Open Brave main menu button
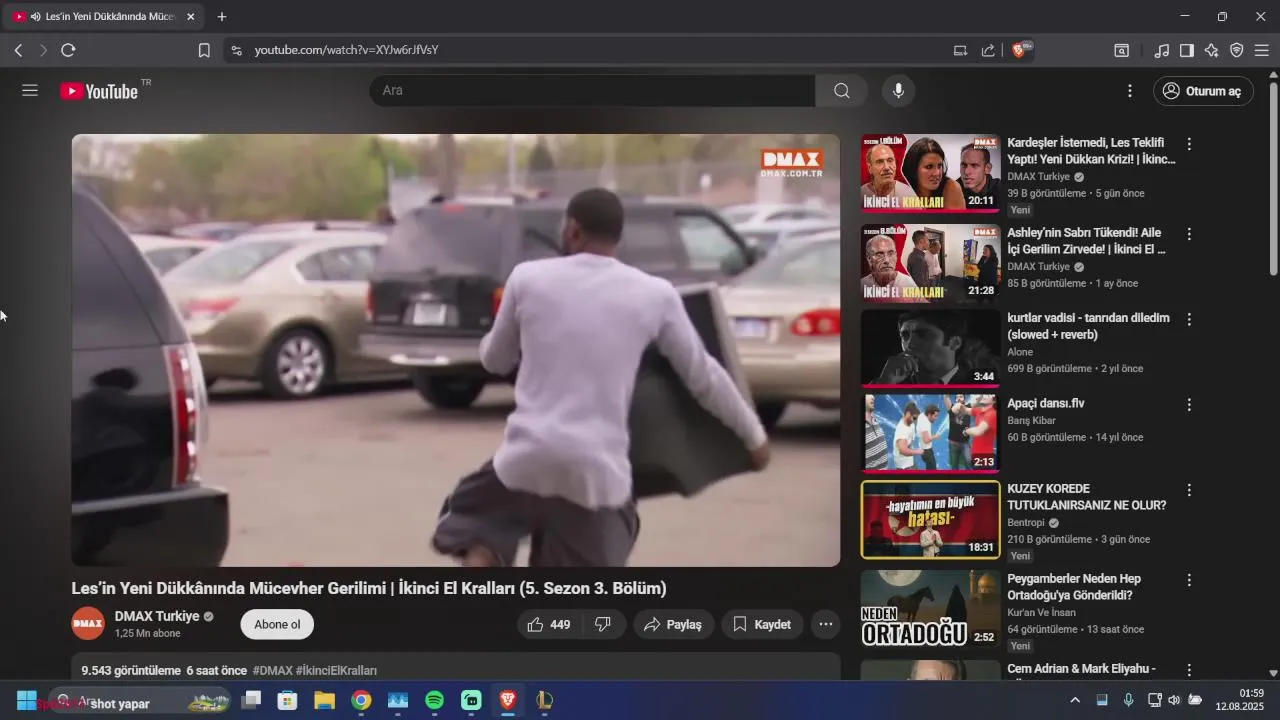1280x720 pixels. pyautogui.click(x=1262, y=50)
